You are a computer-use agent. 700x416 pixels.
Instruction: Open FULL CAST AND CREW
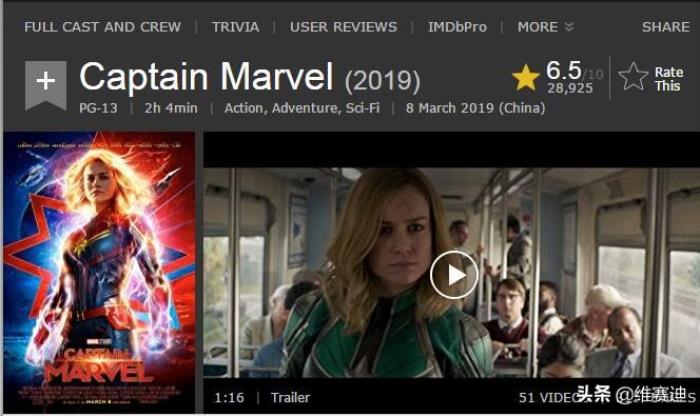coord(103,27)
